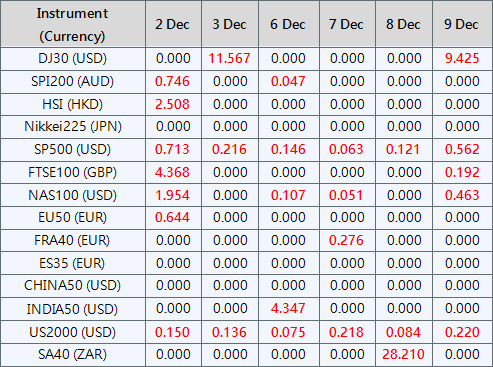Click DJ30 value 9.425 on 9 Dec
Image resolution: width=493 pixels, height=367 pixels.
(x=462, y=58)
